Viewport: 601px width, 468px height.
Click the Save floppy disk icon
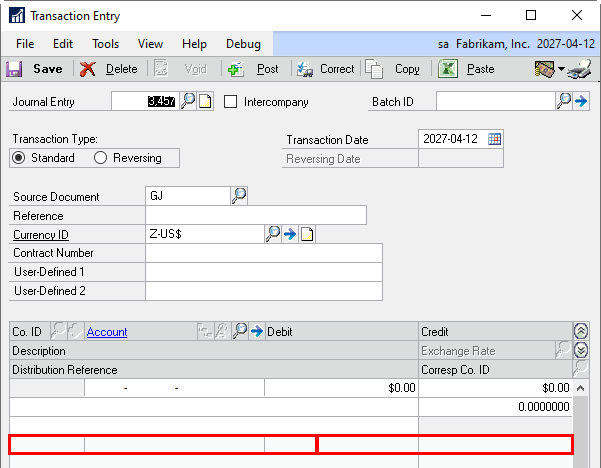[x=14, y=69]
